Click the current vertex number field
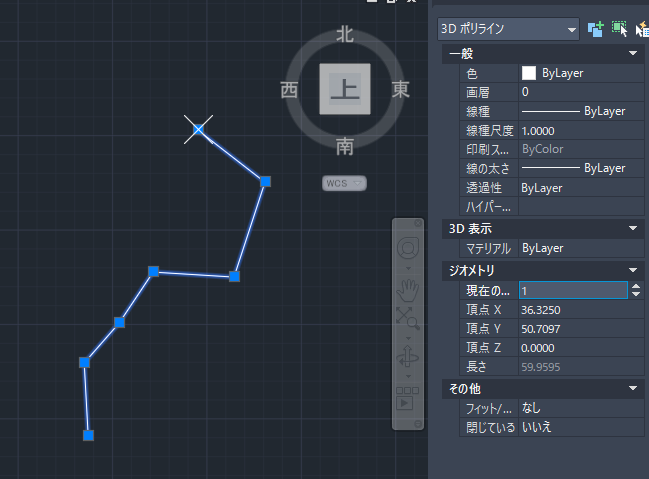Viewport: 649px width, 479px height. [570, 290]
